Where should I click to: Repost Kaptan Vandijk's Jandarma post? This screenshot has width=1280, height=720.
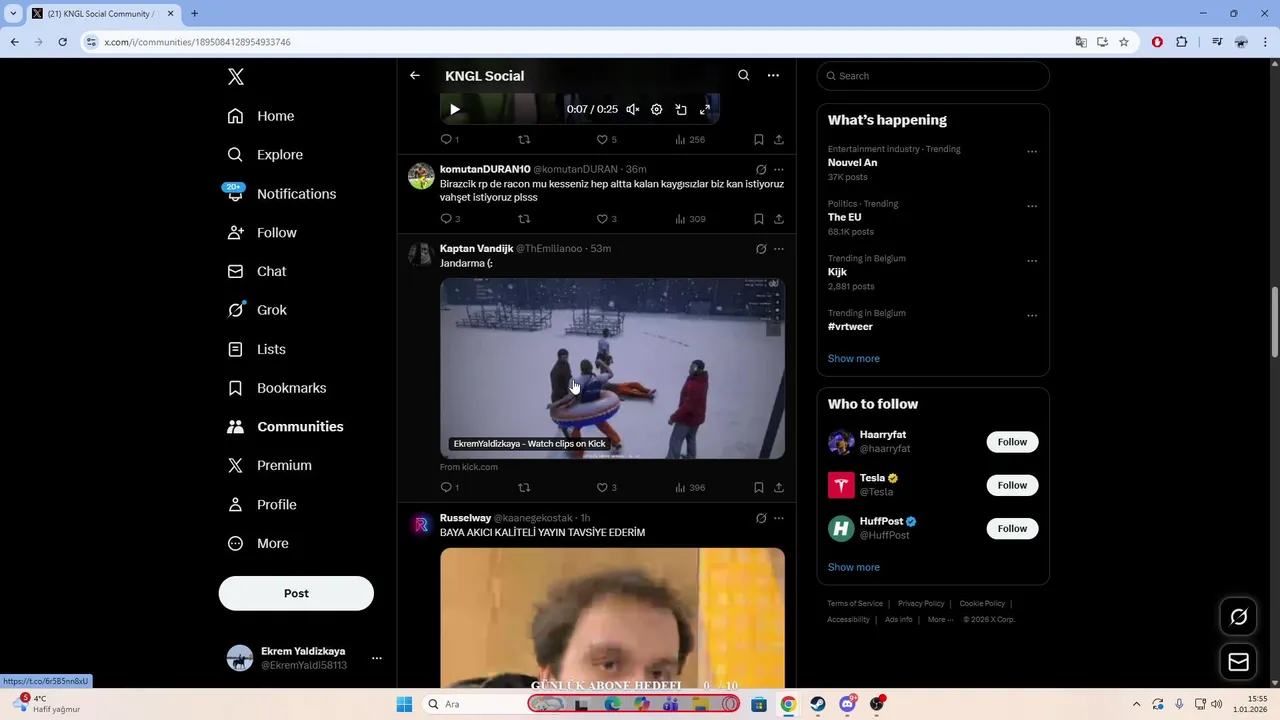coord(524,488)
